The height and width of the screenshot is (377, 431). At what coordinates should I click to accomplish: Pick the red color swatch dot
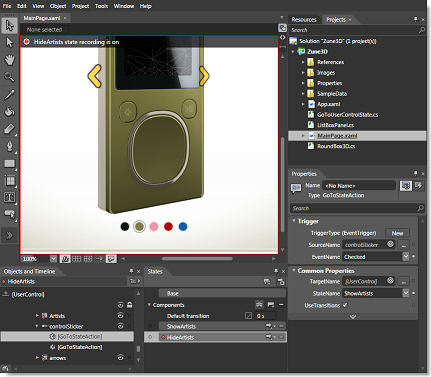tap(168, 227)
